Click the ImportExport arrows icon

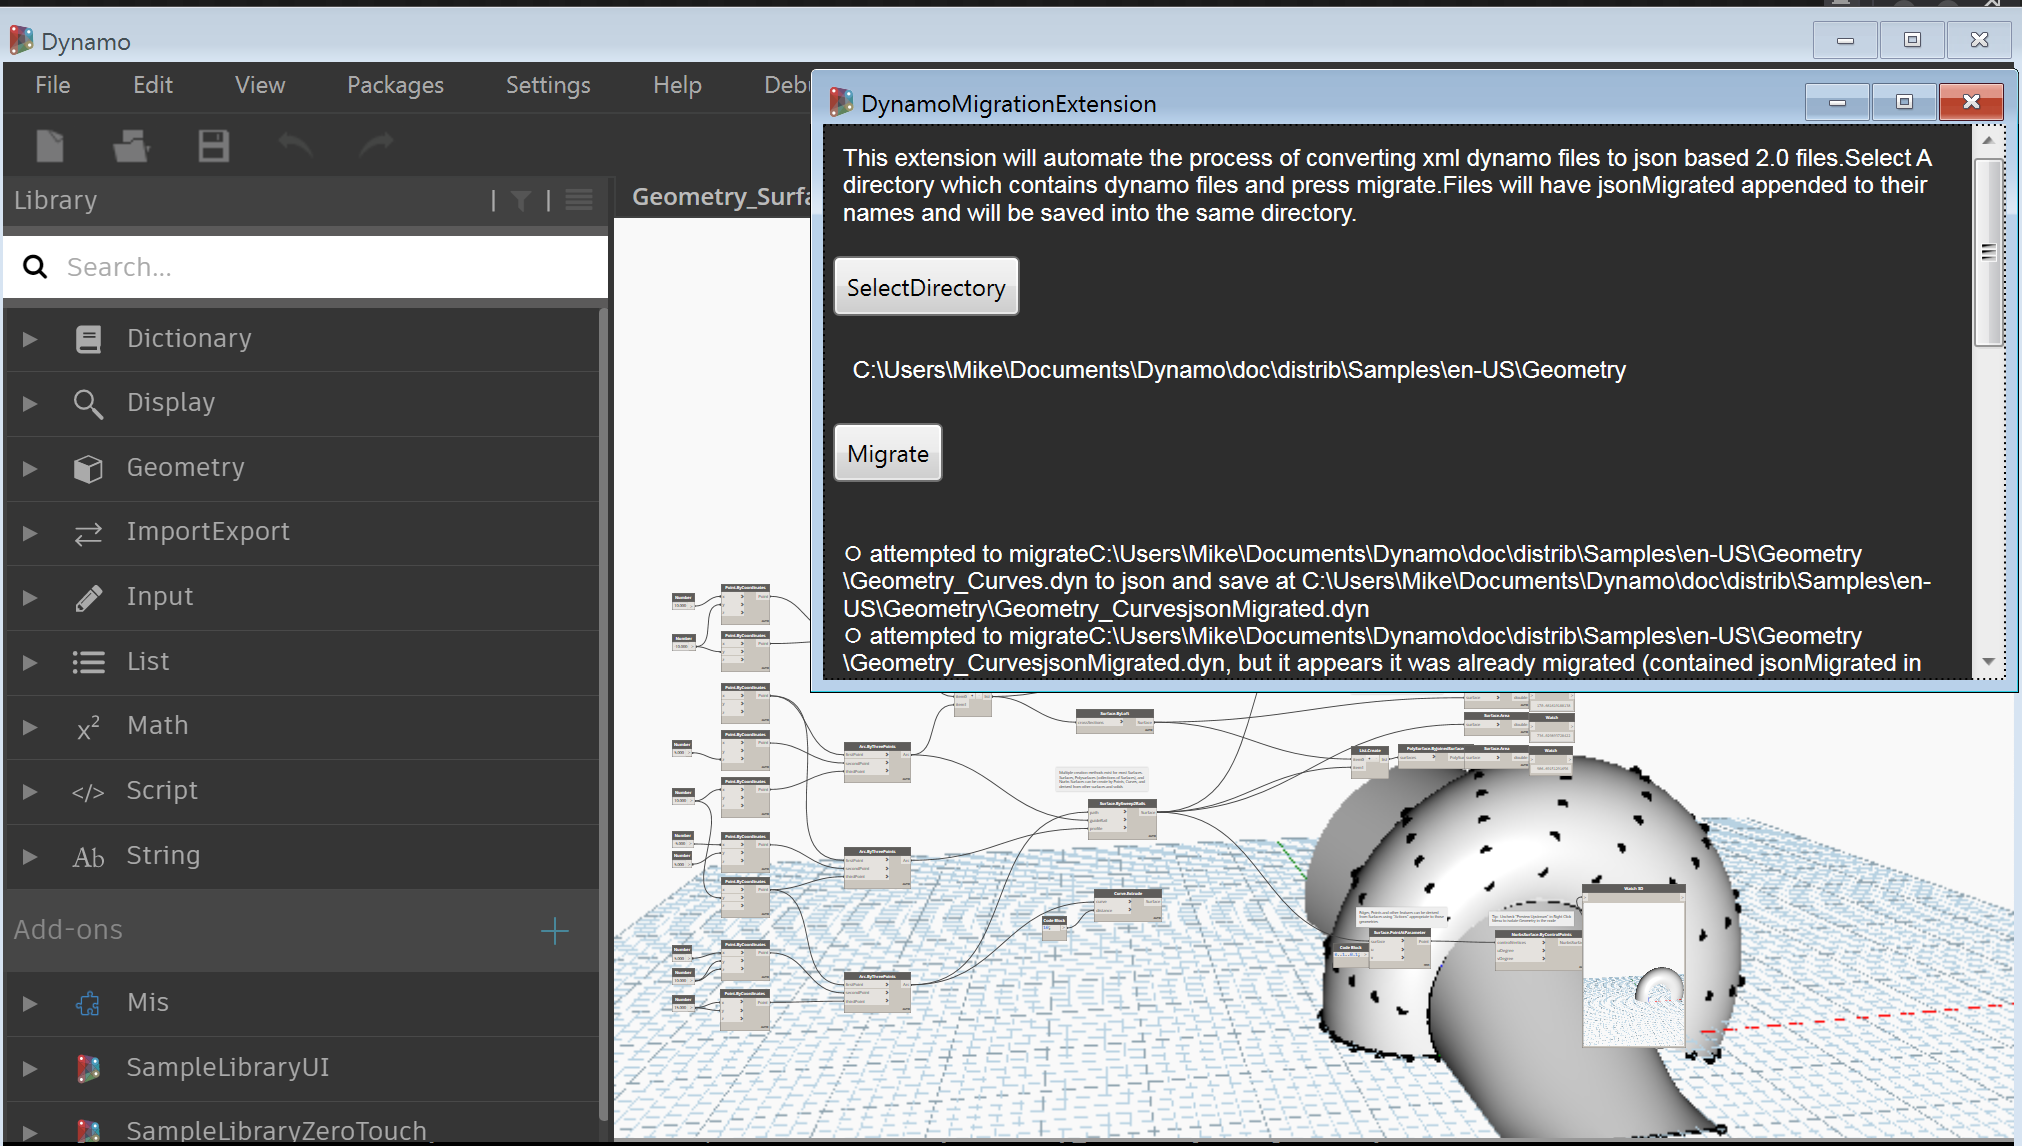[88, 533]
